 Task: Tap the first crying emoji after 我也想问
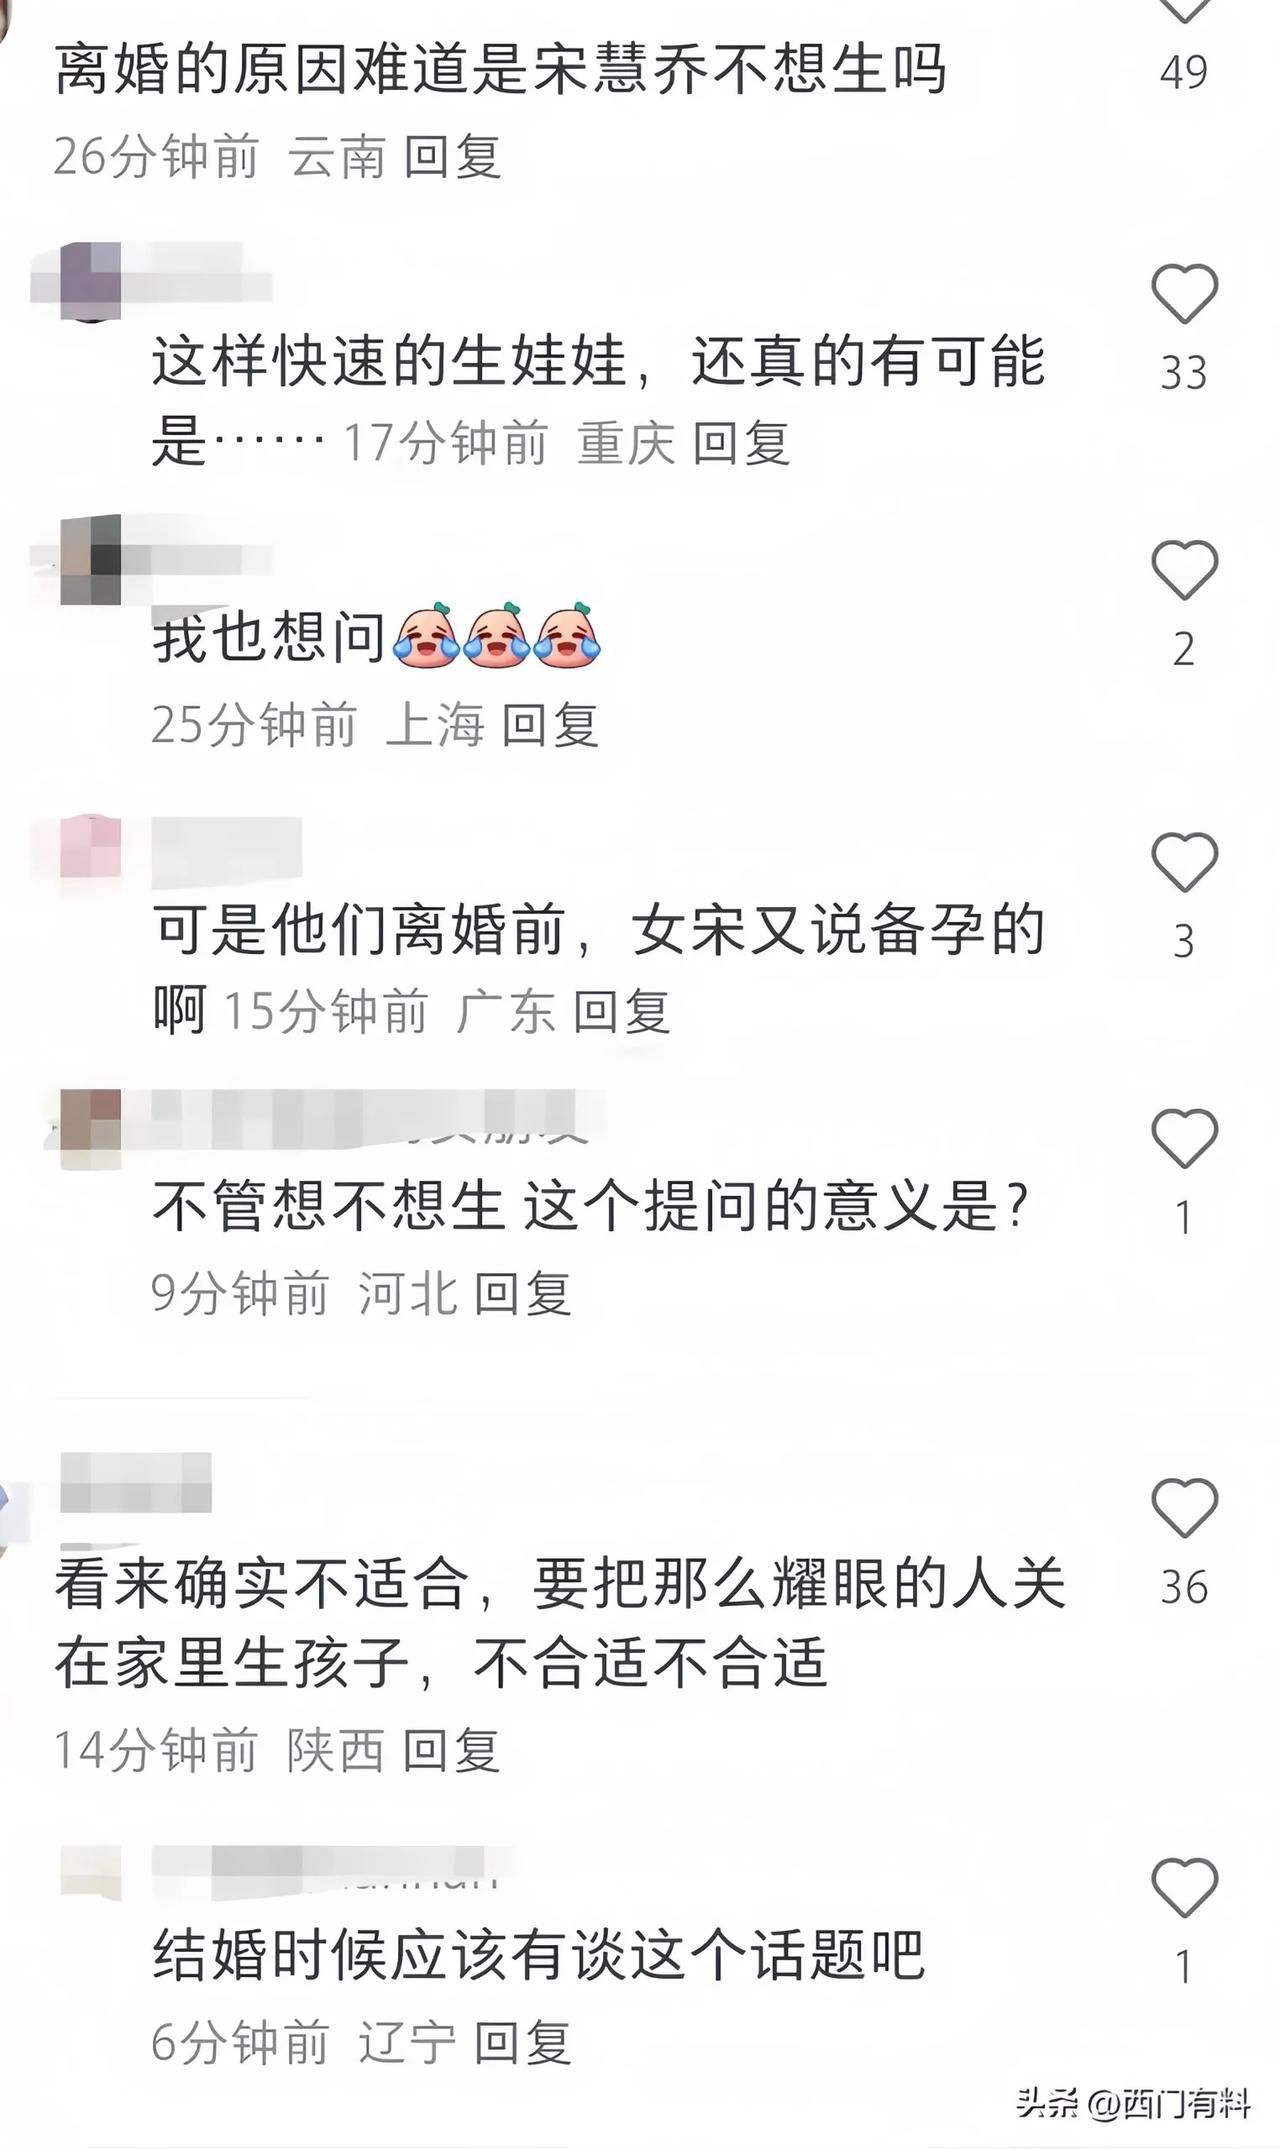(427, 634)
